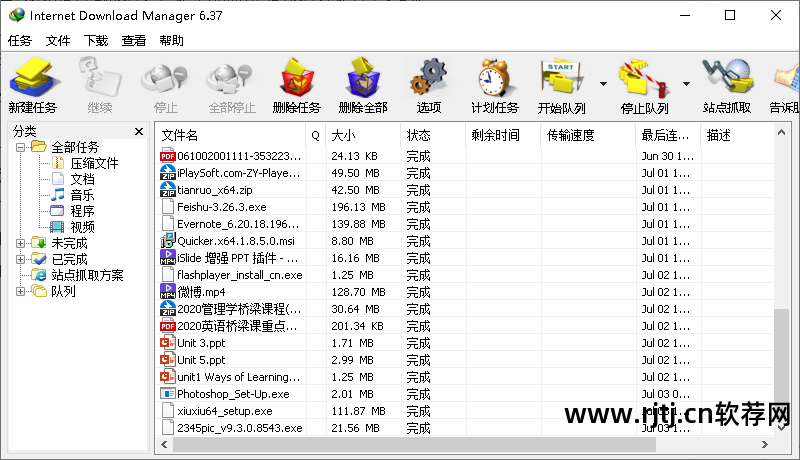Select the 2020管理学桥梁课程 zip row
The image size is (800, 460).
(x=464, y=309)
